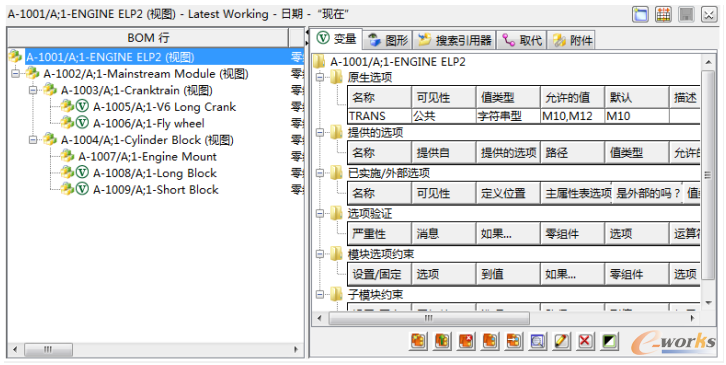Click the new window icon at top right
This screenshot has height=365, width=726.
point(641,15)
